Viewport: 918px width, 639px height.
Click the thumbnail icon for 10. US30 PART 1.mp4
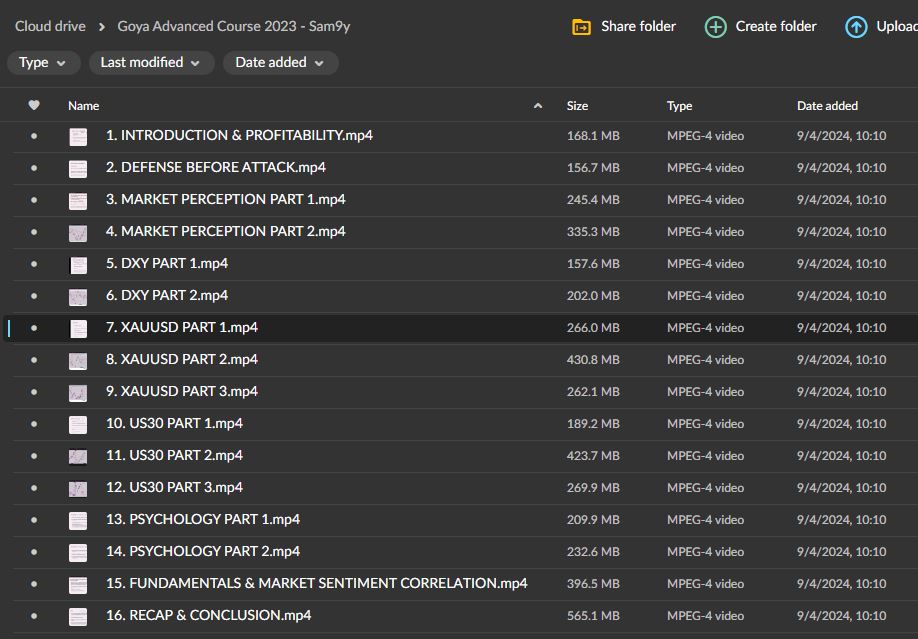pos(77,424)
